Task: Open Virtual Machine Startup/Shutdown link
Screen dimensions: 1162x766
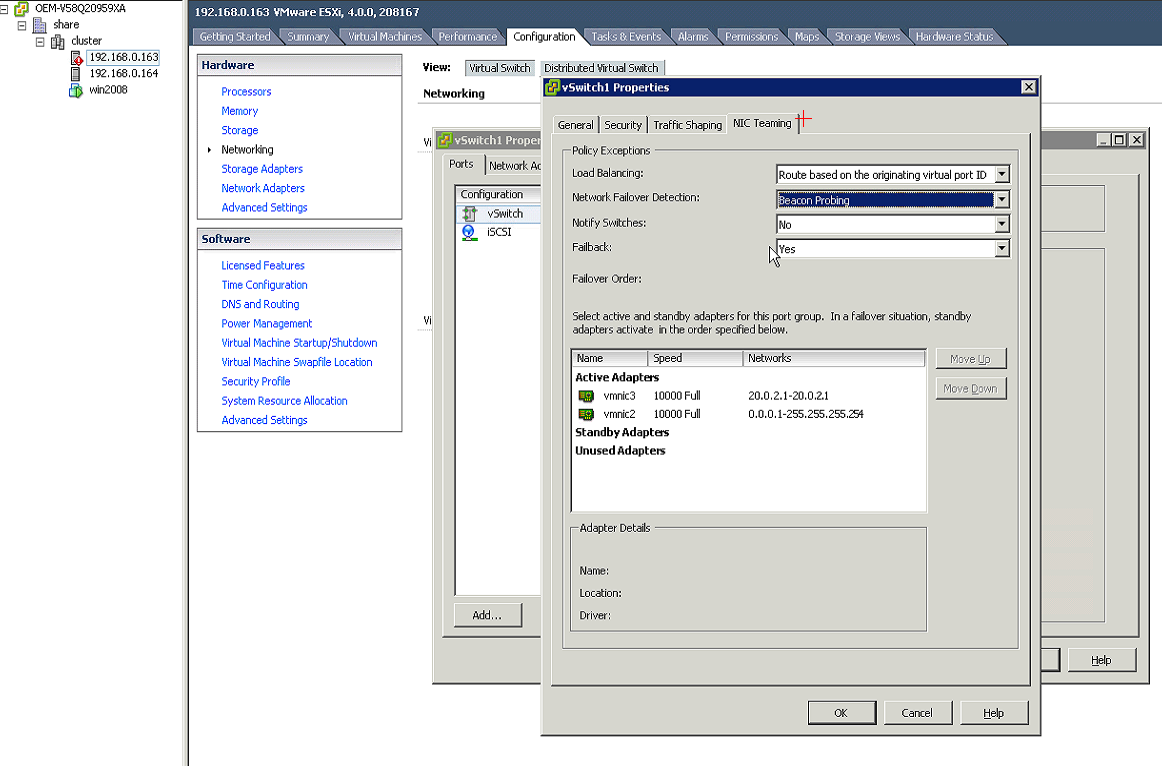Action: point(299,343)
